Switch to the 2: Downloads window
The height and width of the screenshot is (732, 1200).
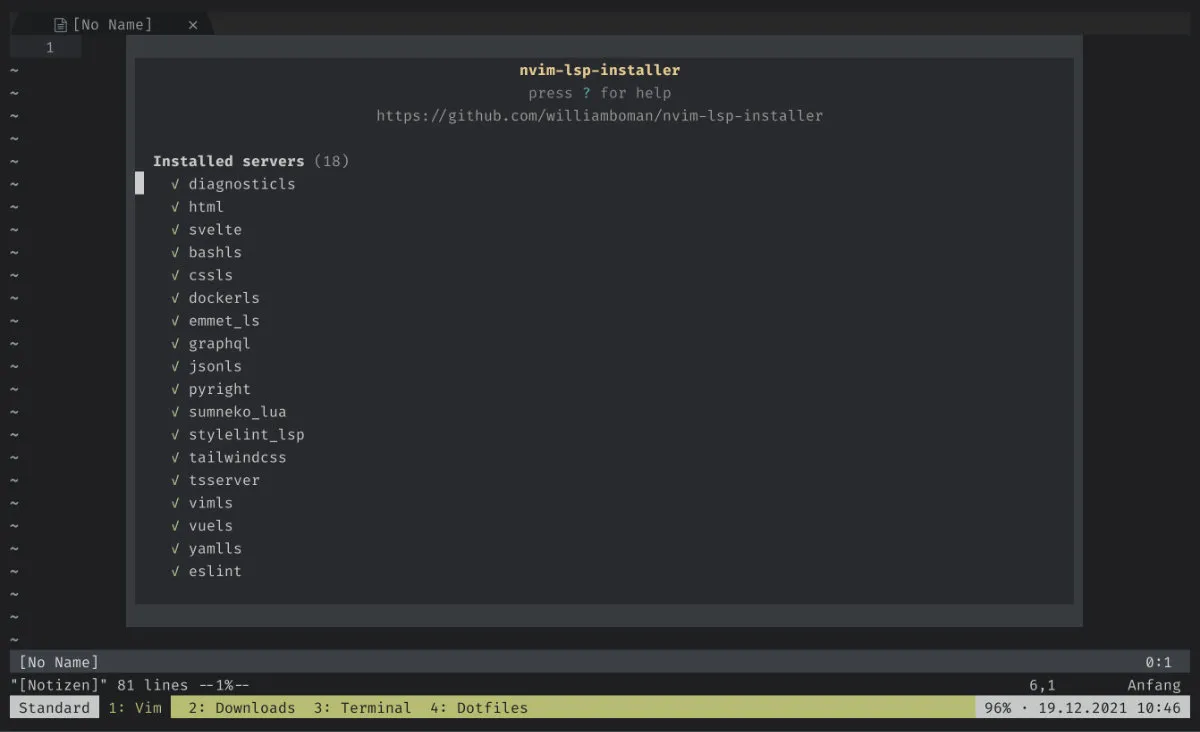click(241, 708)
